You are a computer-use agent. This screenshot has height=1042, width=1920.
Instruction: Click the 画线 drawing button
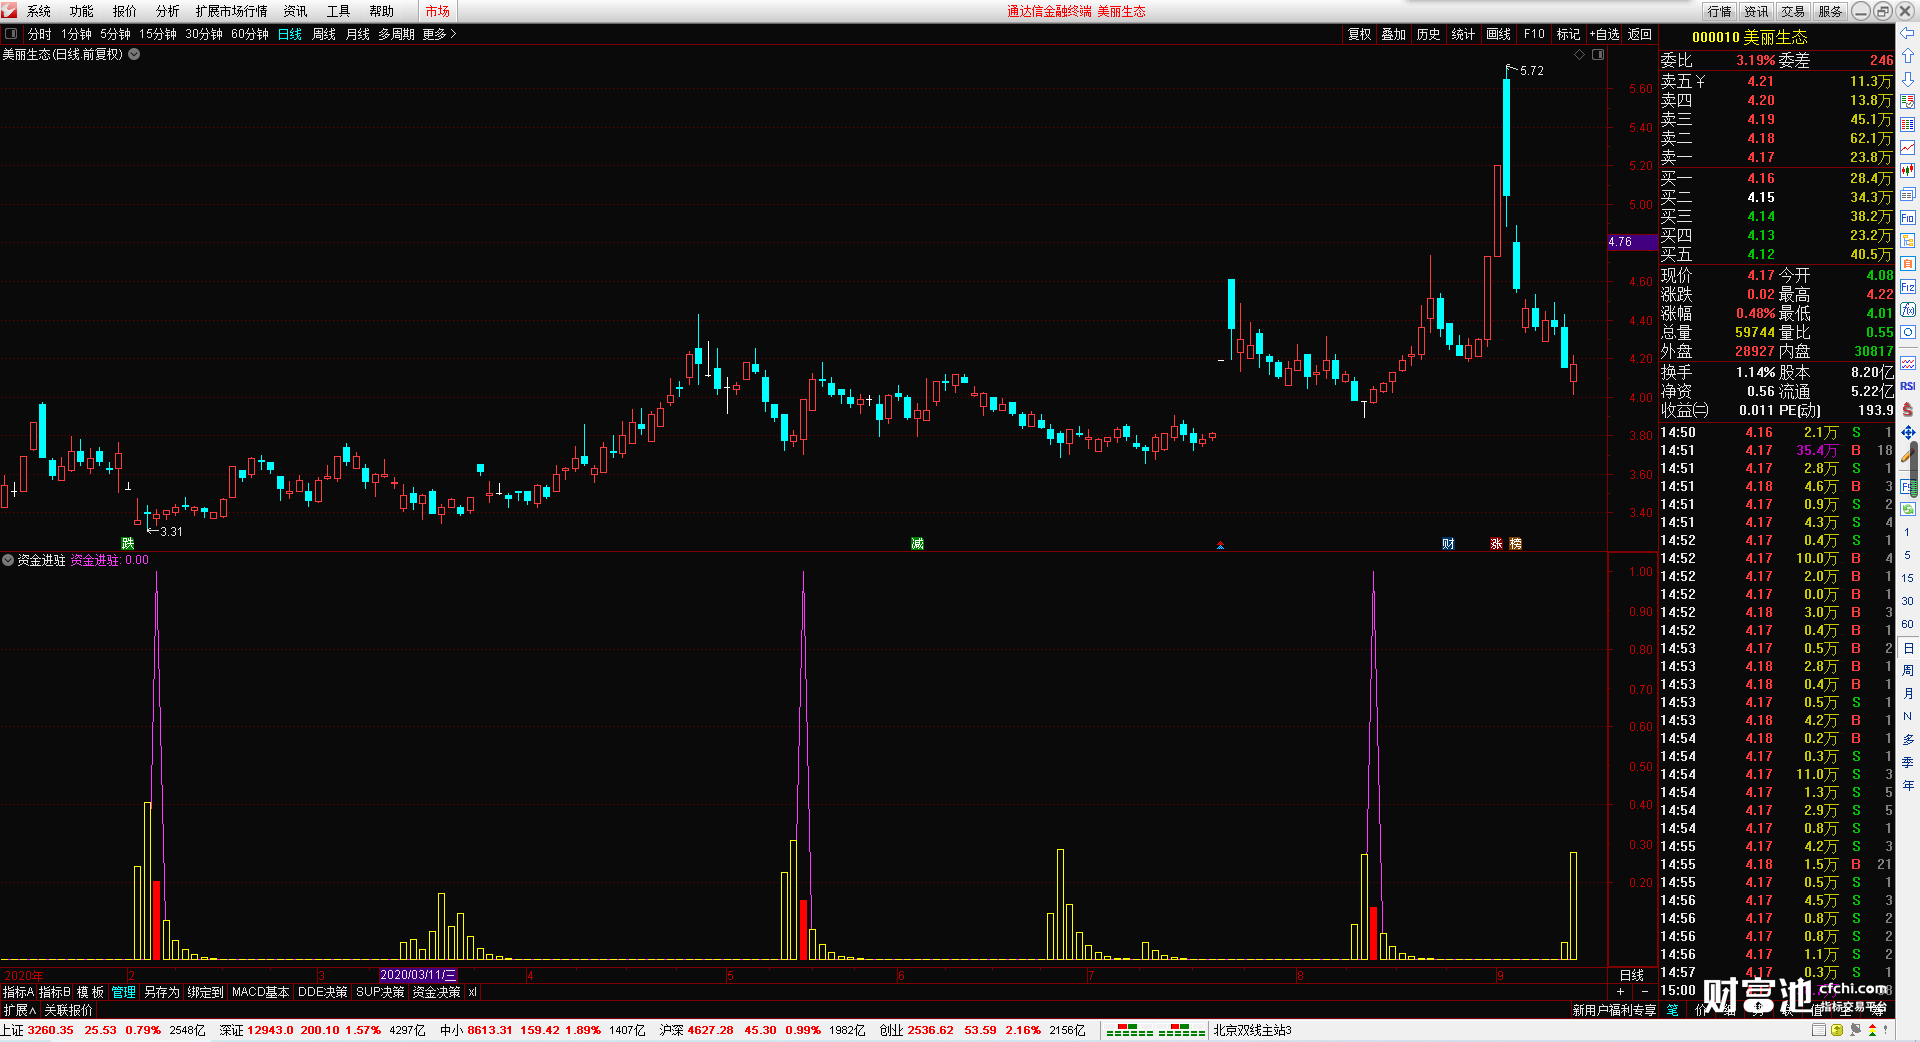(1499, 34)
